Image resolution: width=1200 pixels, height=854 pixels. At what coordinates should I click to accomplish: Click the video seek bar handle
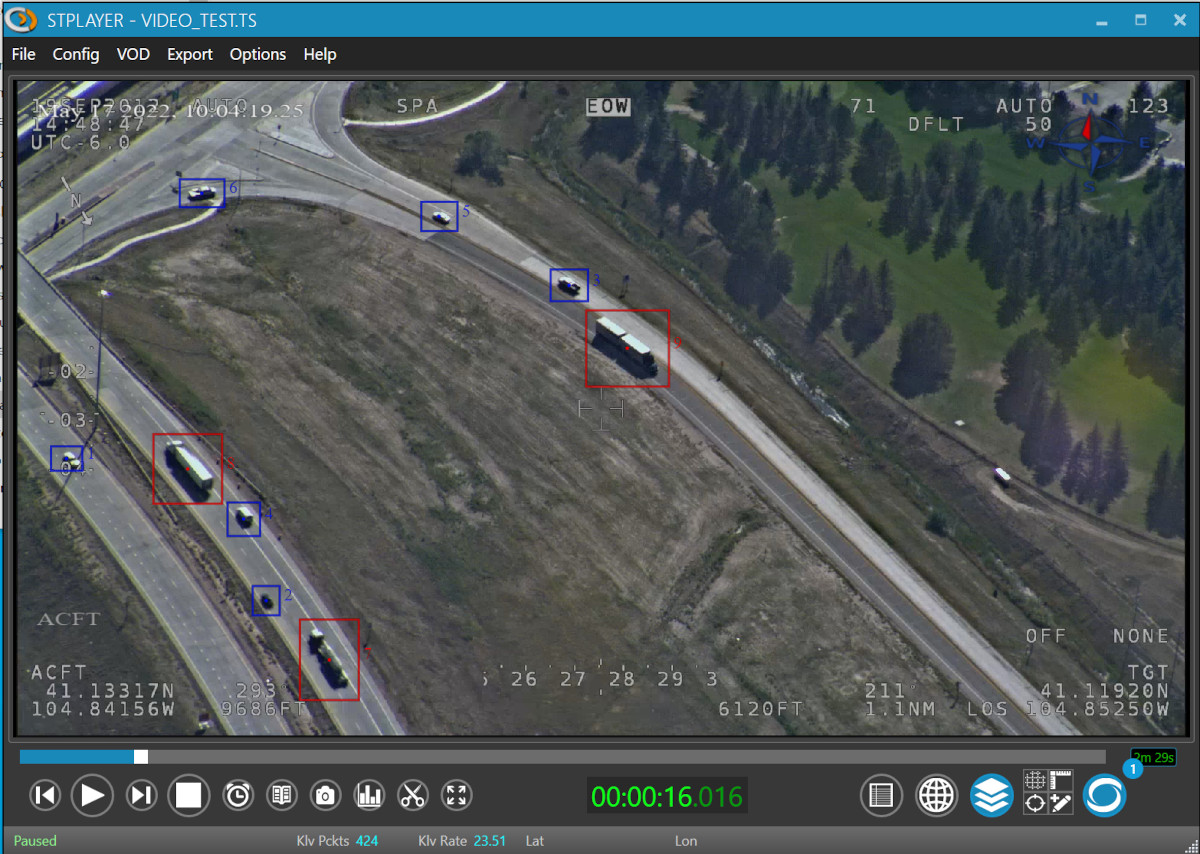click(x=141, y=757)
